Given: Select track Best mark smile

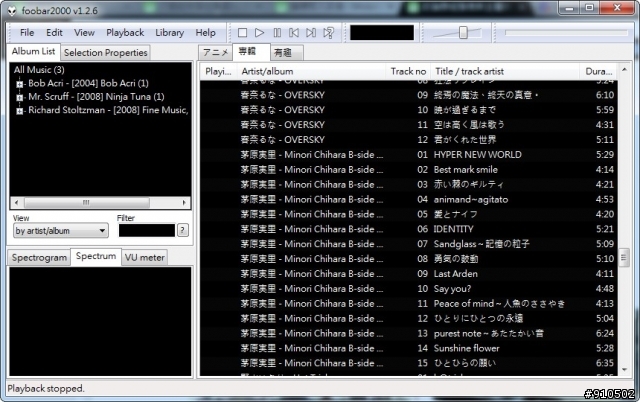Looking at the screenshot, I should [x=409, y=170].
